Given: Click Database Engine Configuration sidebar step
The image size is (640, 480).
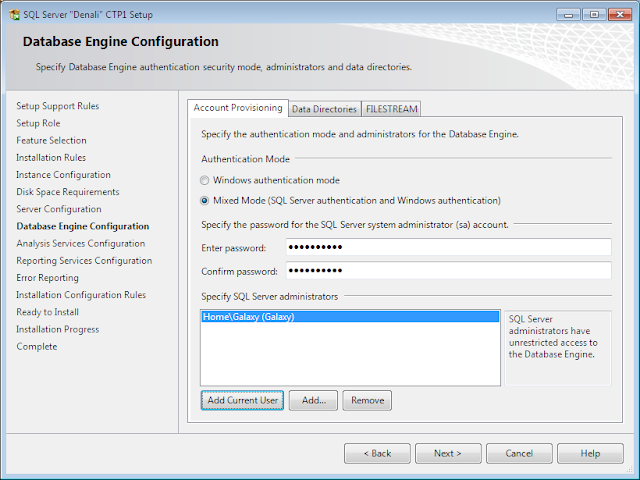Looking at the screenshot, I should point(83,226).
